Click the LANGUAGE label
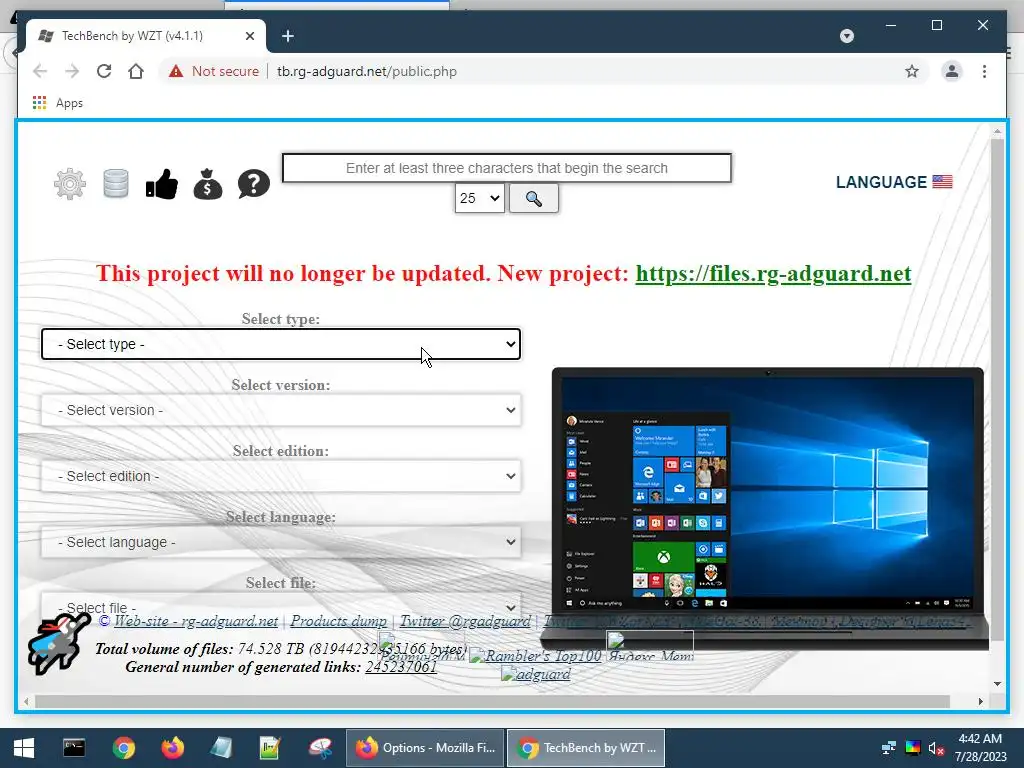The image size is (1024, 768). 881,182
